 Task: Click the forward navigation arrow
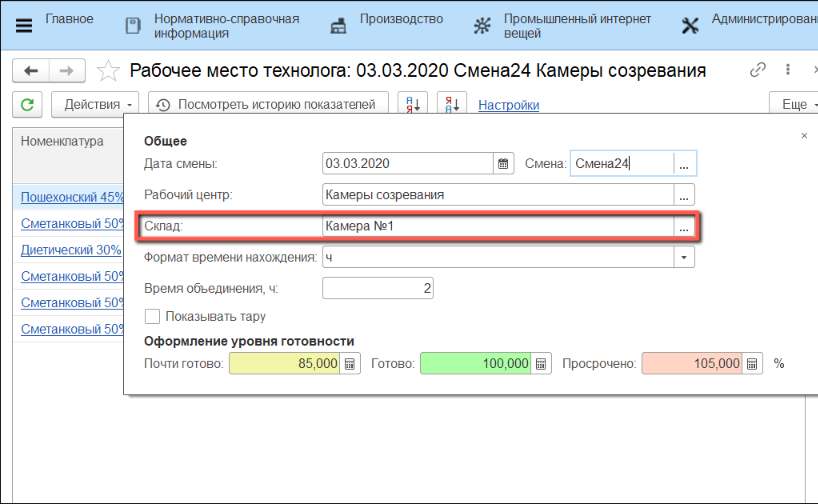[66, 71]
